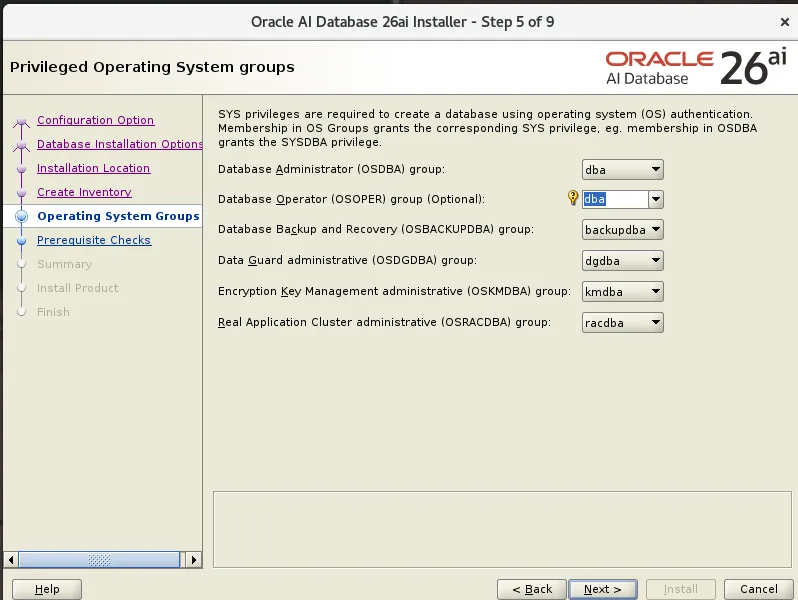Open the OSKMDBA group dropdown
Viewport: 798px width, 600px height.
tap(622, 292)
